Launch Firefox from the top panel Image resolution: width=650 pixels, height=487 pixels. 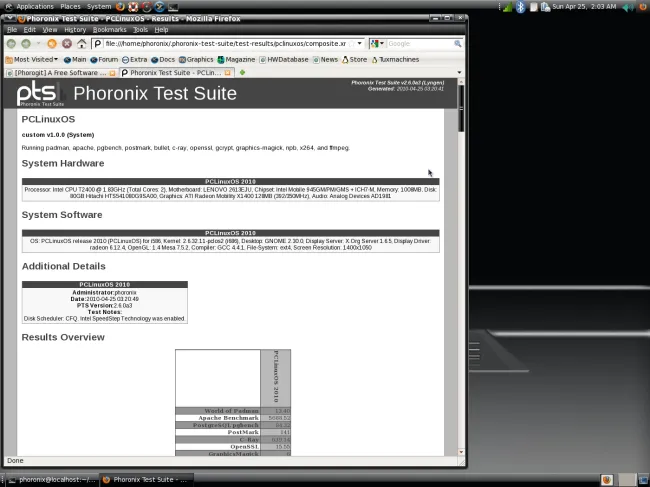(120, 7)
